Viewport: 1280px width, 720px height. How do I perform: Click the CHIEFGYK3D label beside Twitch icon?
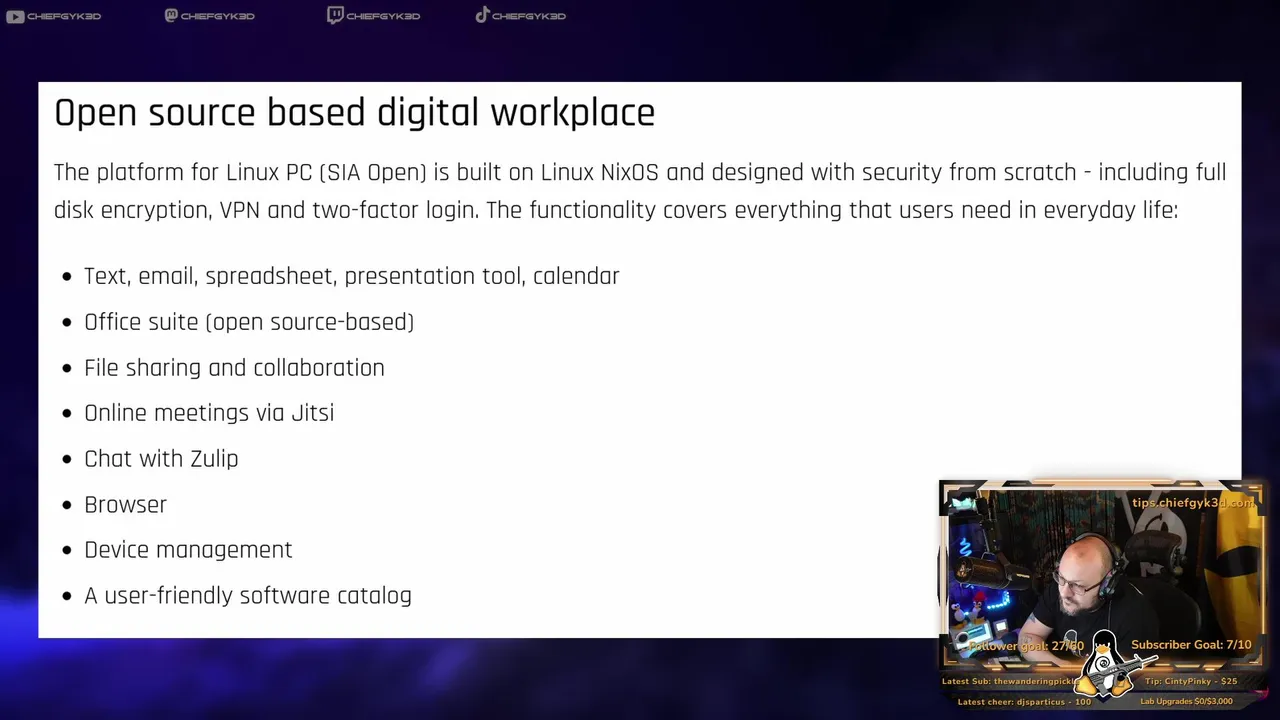383,16
